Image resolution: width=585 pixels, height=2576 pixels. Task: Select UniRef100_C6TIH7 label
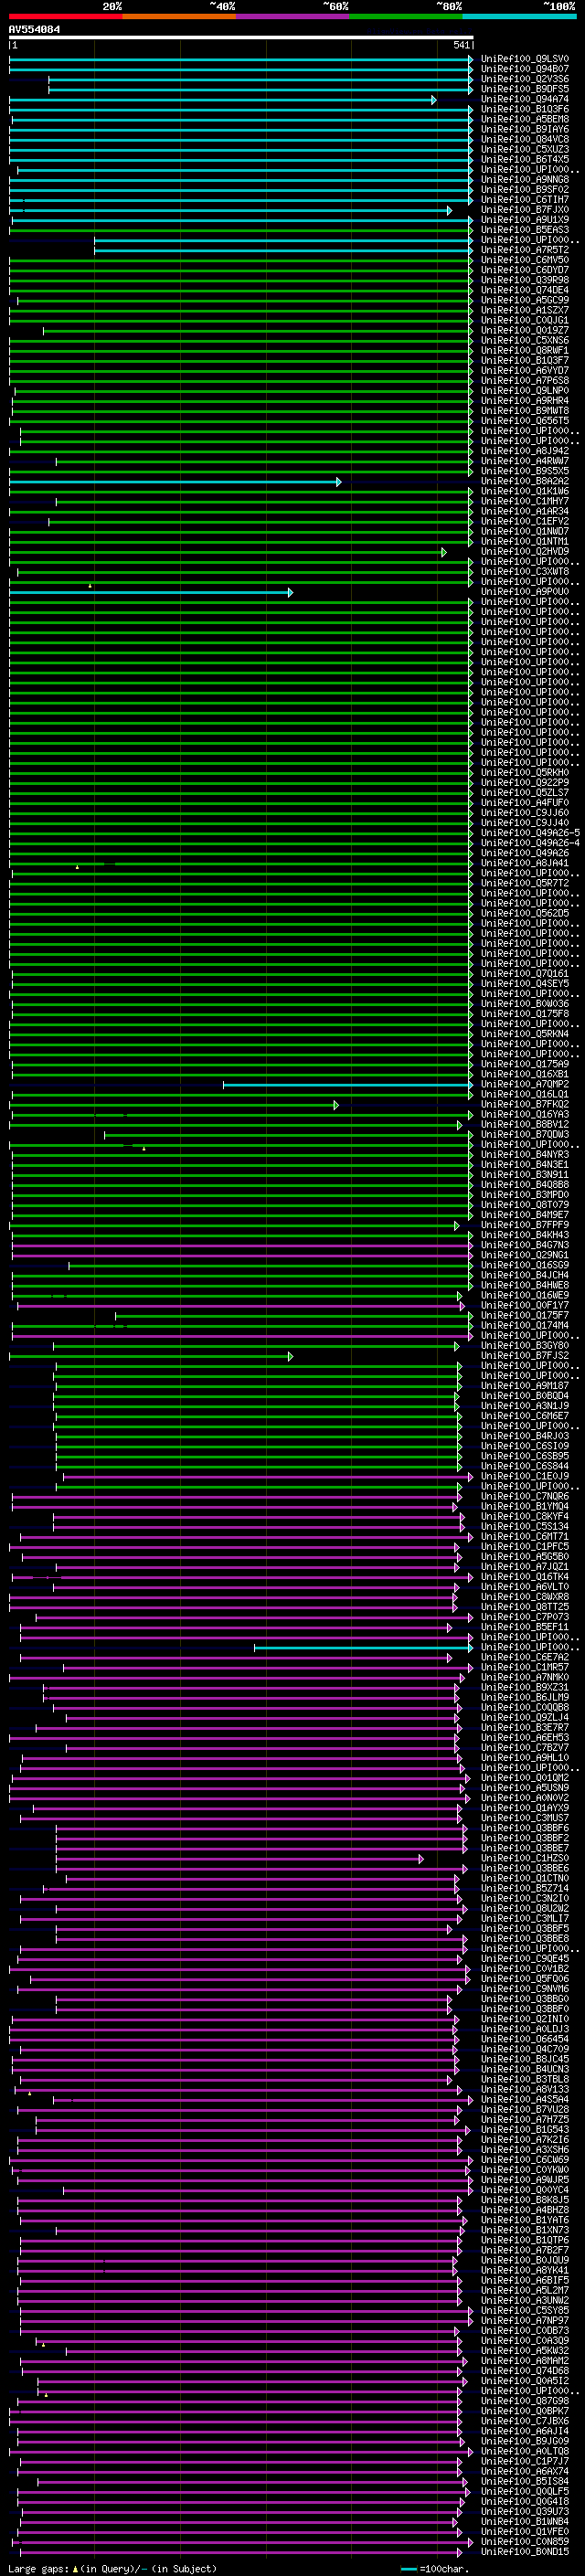(524, 199)
